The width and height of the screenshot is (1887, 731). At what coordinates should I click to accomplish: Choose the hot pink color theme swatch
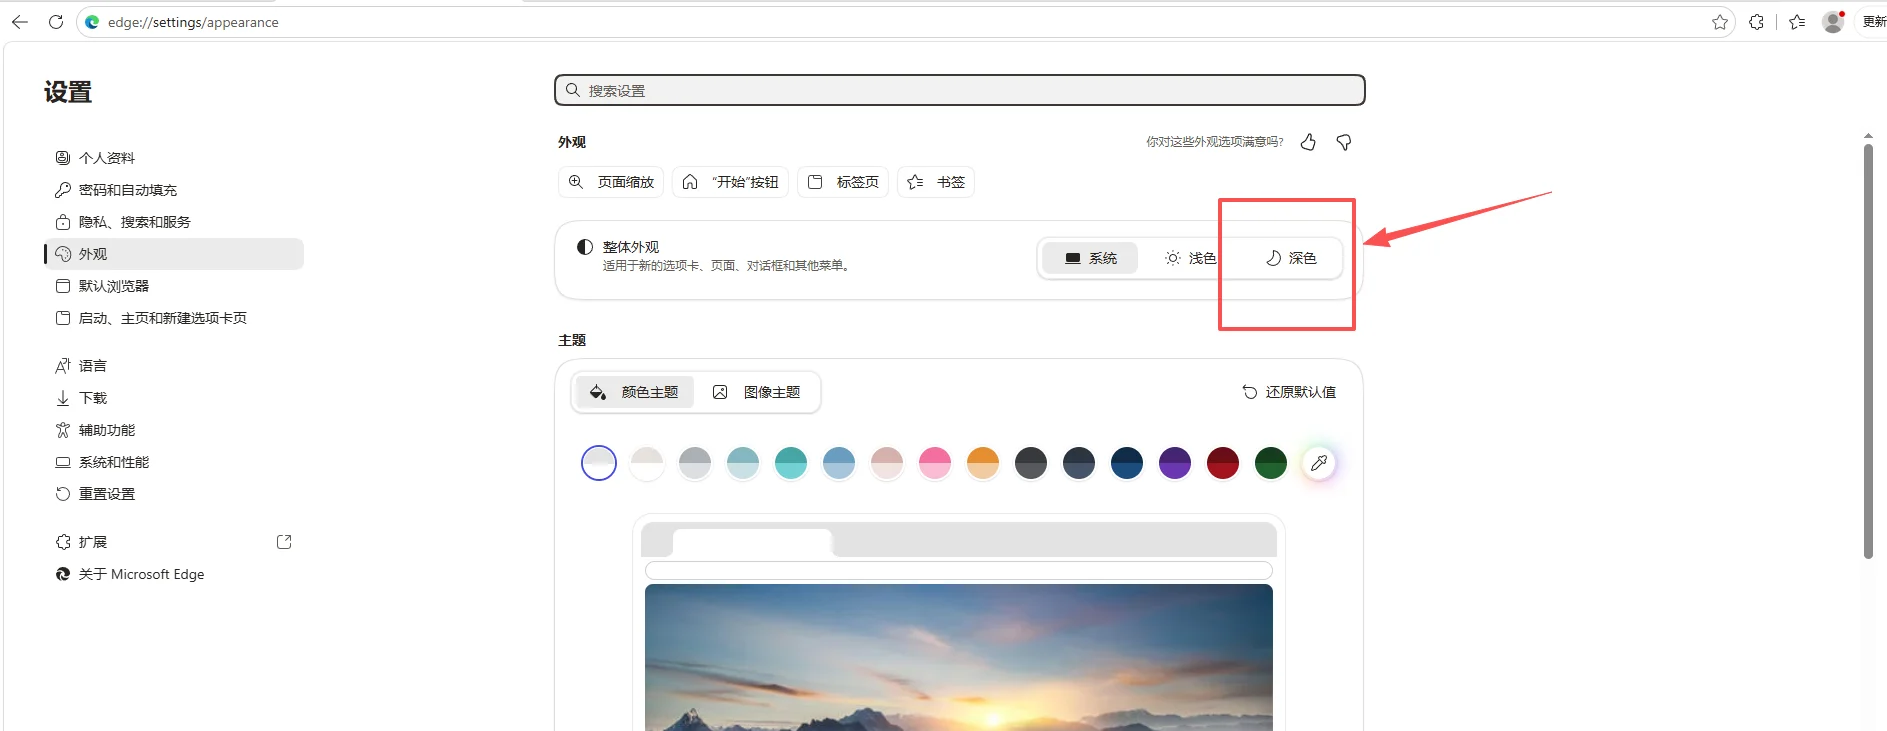[x=935, y=463]
